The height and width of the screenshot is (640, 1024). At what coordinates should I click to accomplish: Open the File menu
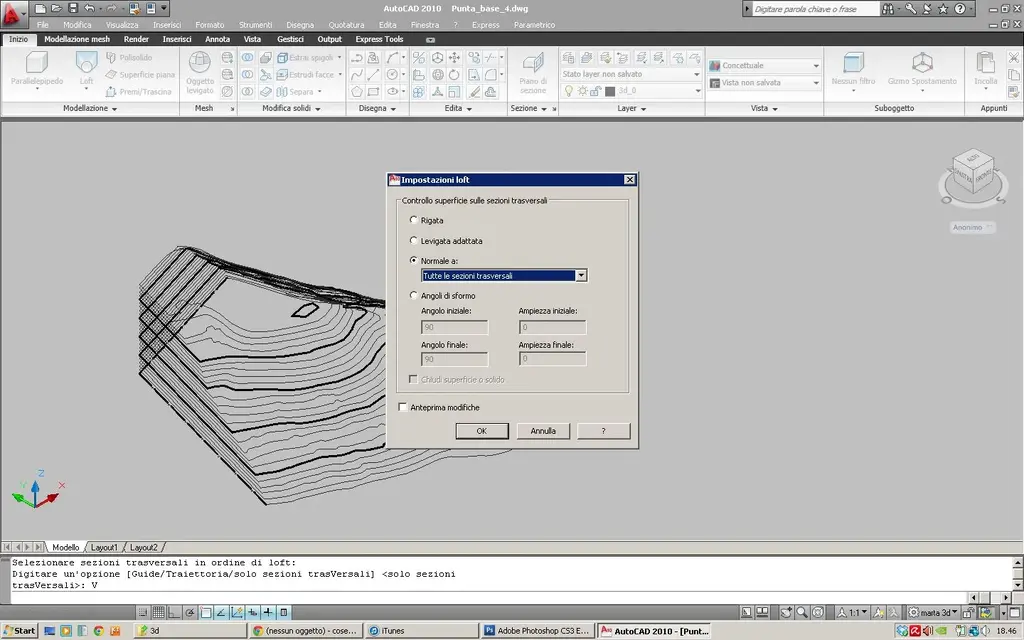point(42,25)
